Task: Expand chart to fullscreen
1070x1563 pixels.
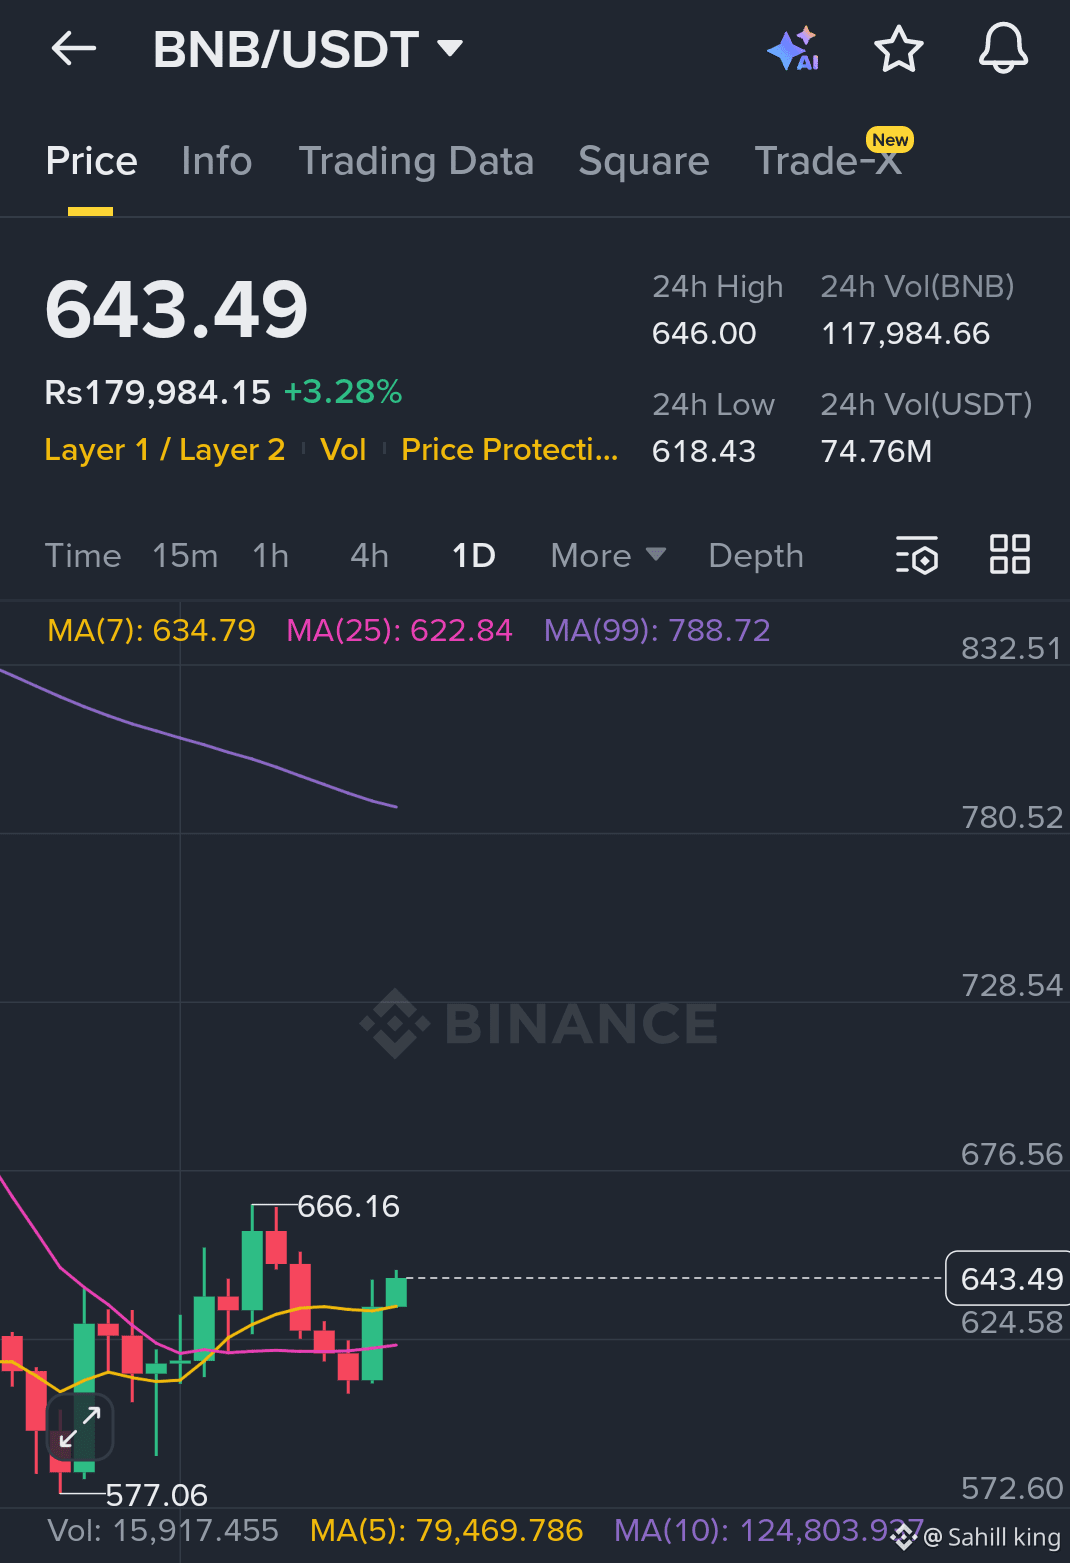Action: pyautogui.click(x=80, y=1427)
